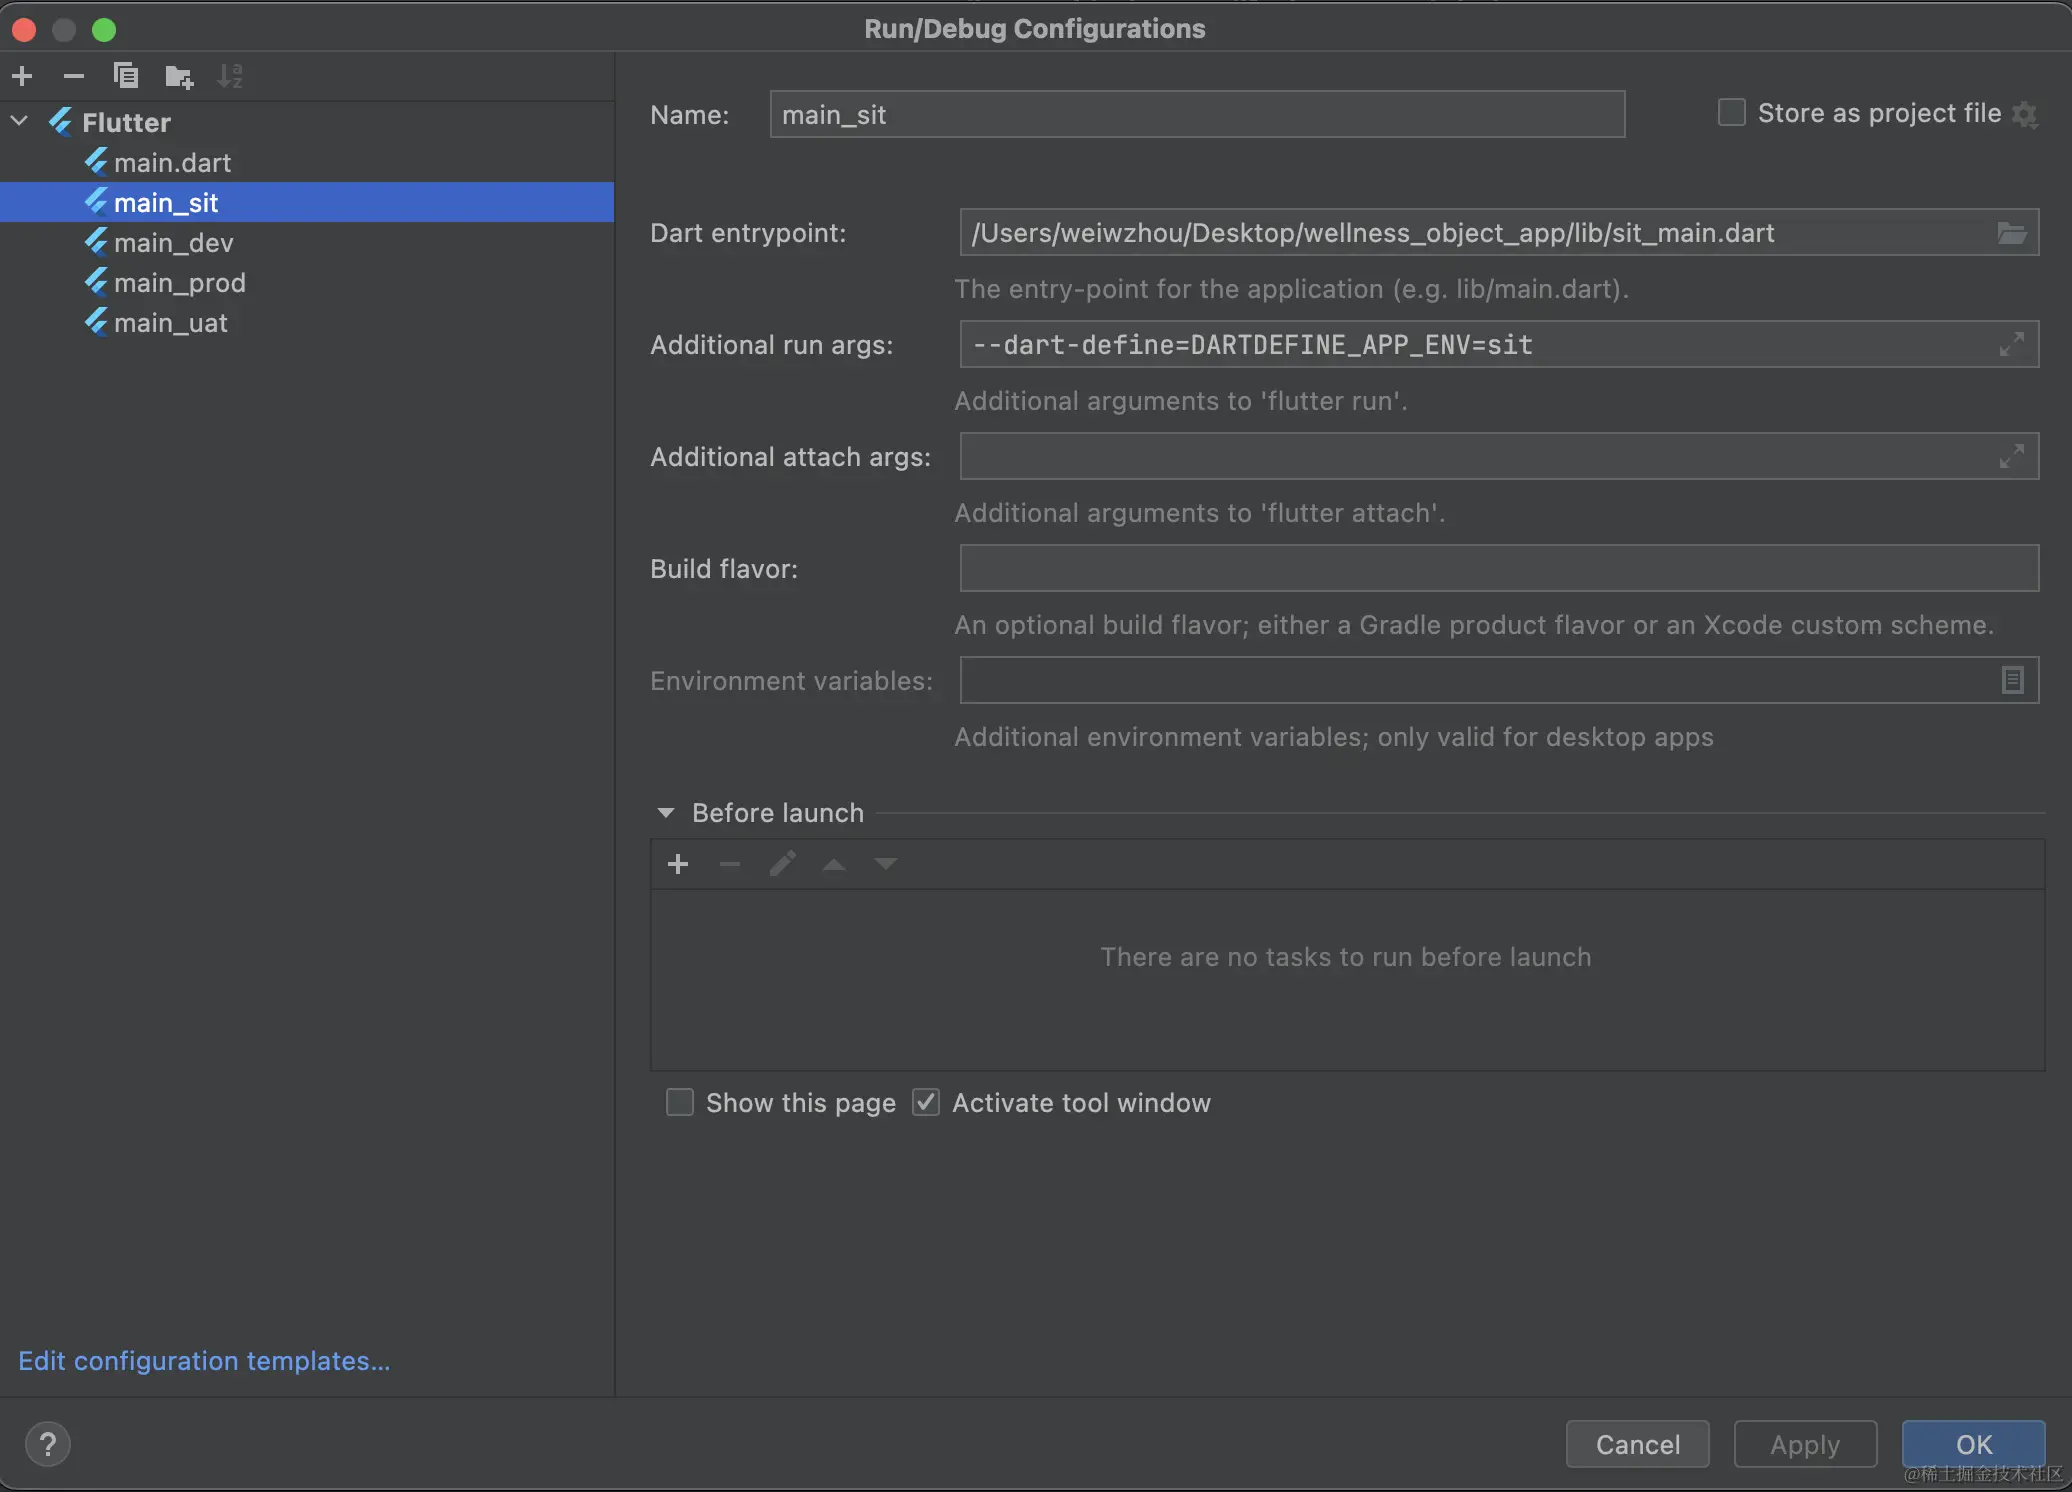The width and height of the screenshot is (2072, 1492).
Task: Expand the Additional attach args field
Action: 2011,457
